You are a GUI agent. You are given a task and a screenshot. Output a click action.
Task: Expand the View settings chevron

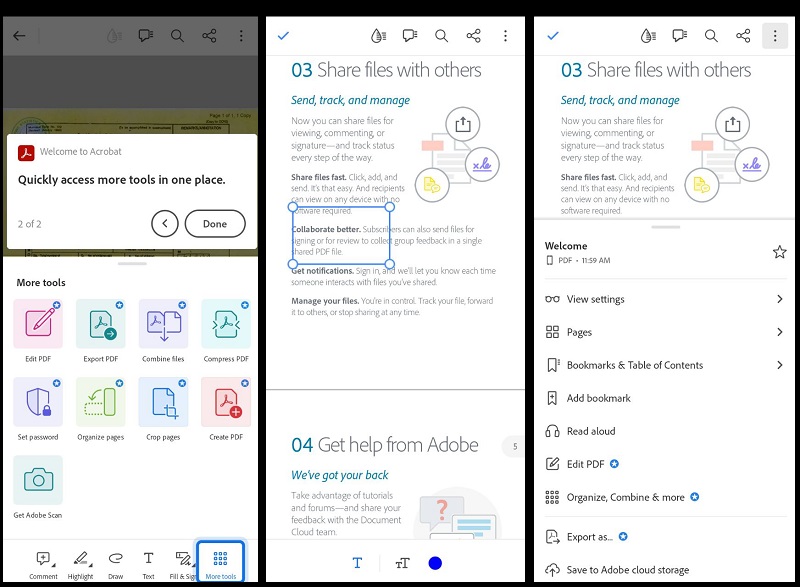[x=780, y=299]
